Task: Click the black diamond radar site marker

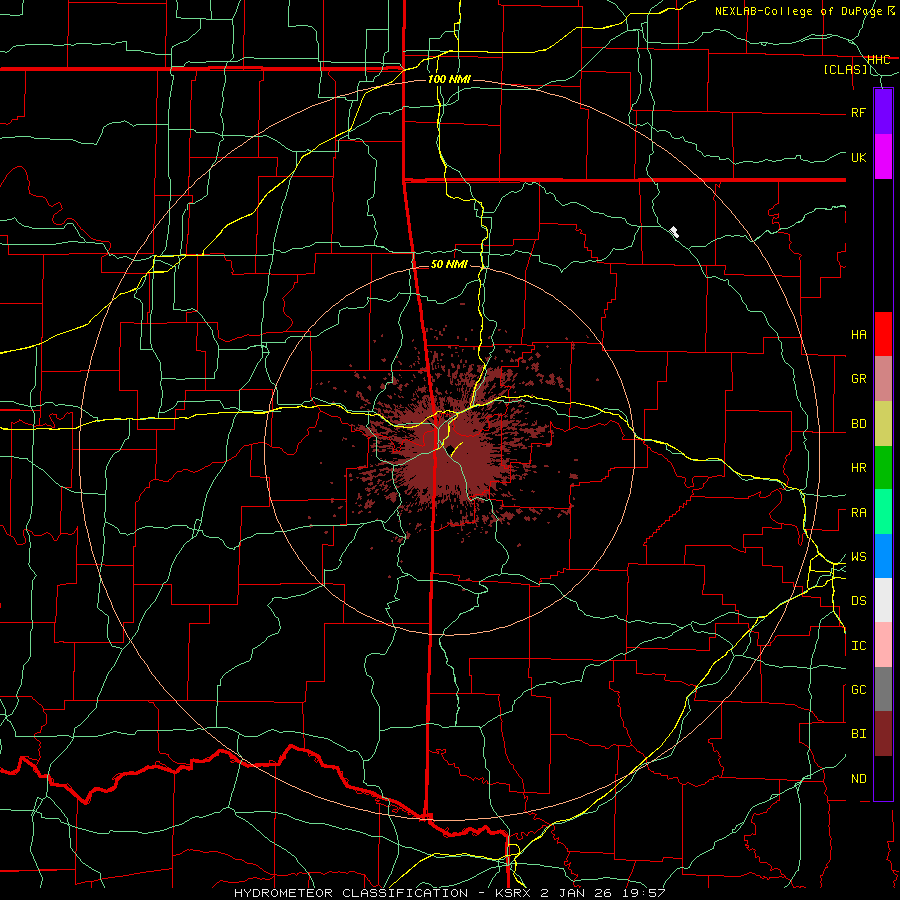Action: click(451, 449)
